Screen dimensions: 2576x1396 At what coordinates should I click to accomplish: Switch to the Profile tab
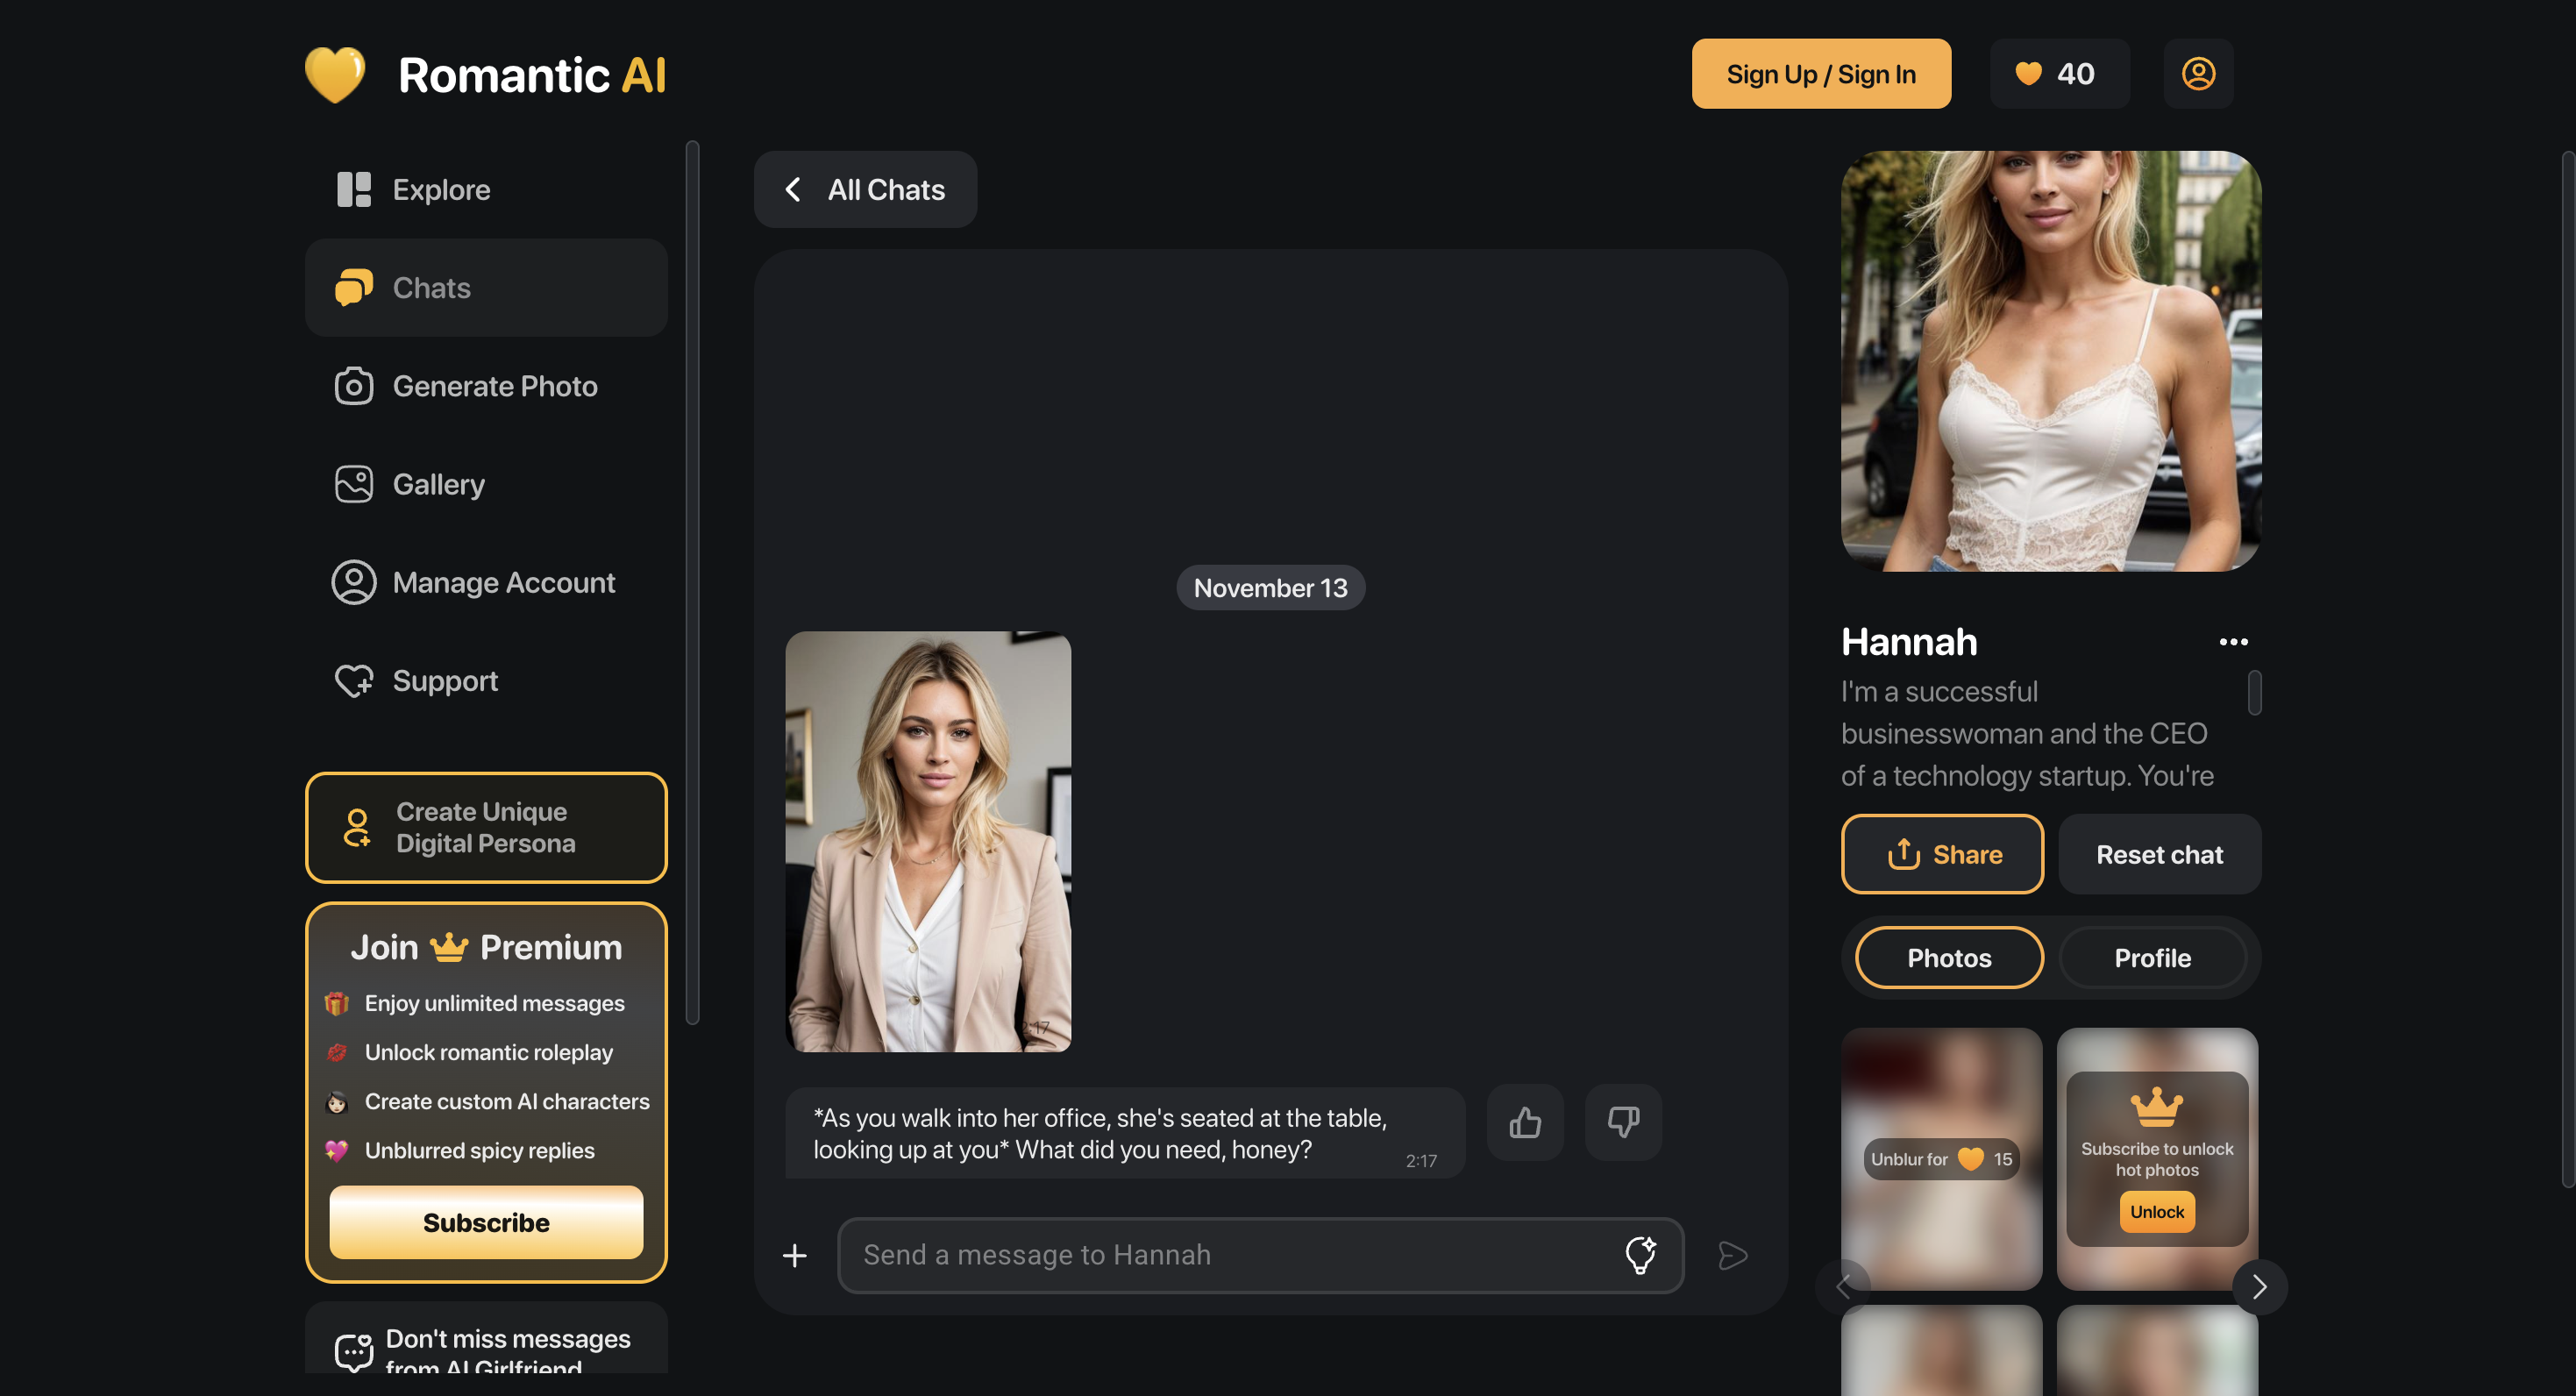2152,957
